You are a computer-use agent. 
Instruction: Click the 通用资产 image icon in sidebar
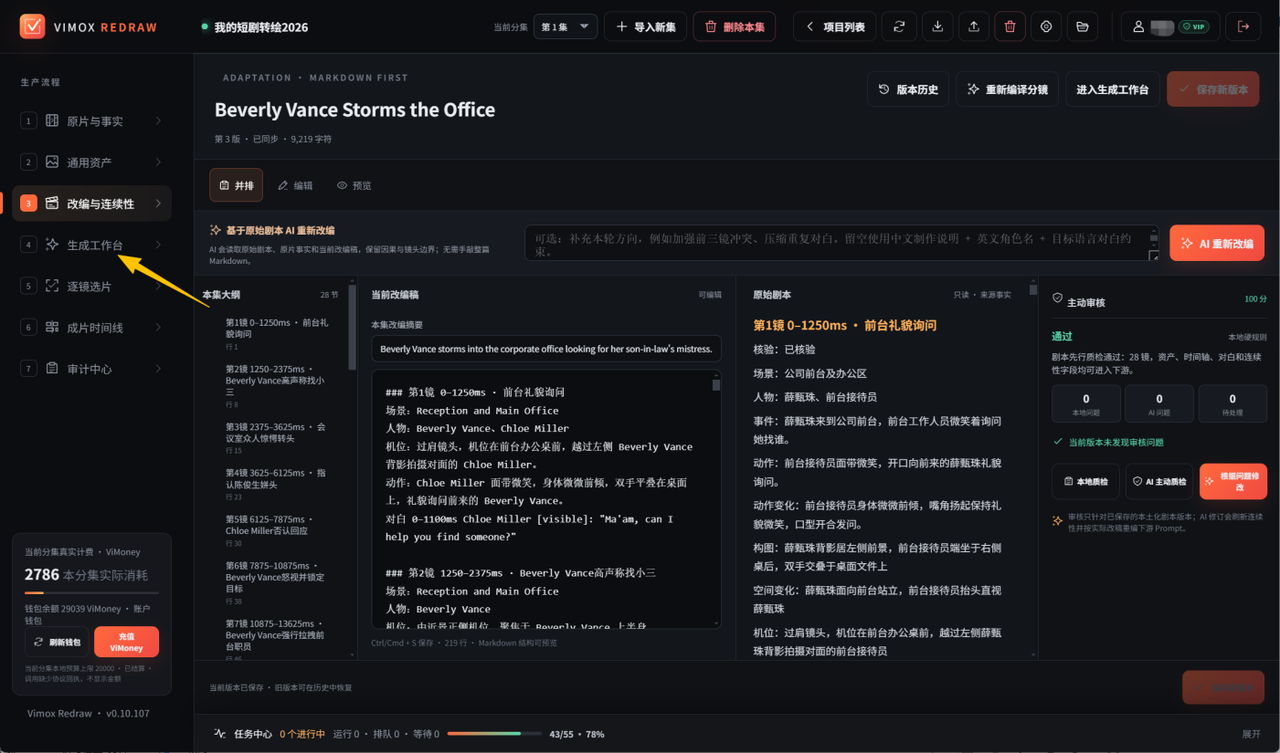[52, 162]
